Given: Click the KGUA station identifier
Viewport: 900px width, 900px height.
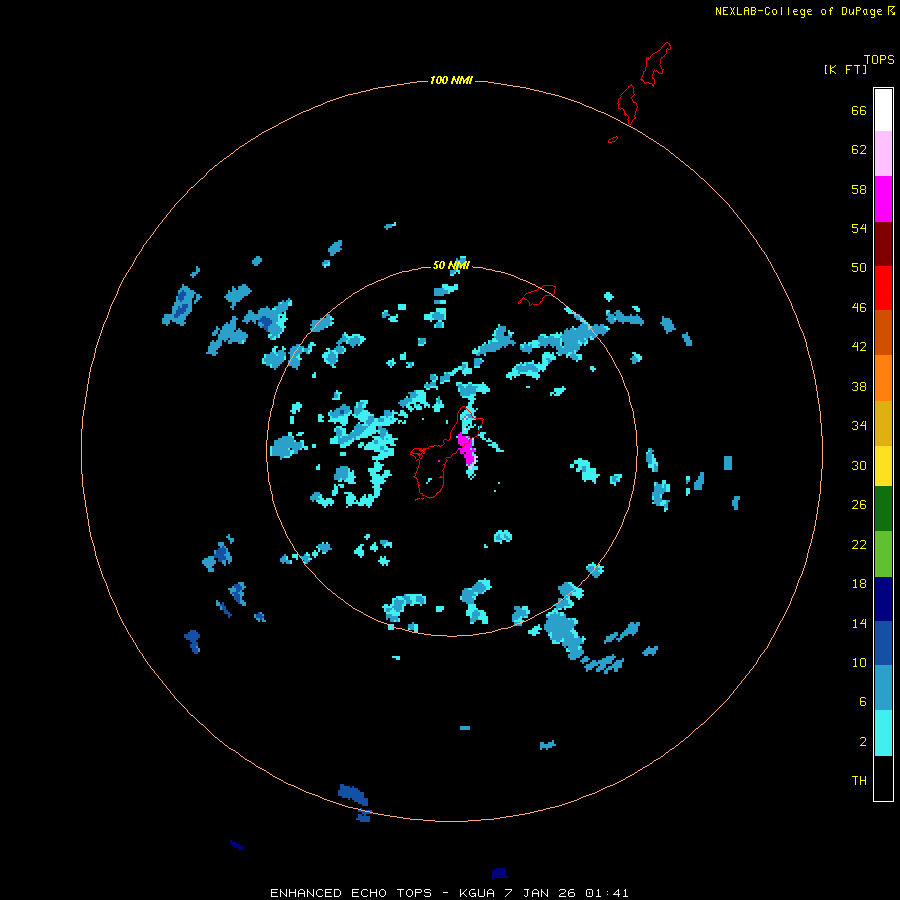Looking at the screenshot, I should coord(477,893).
